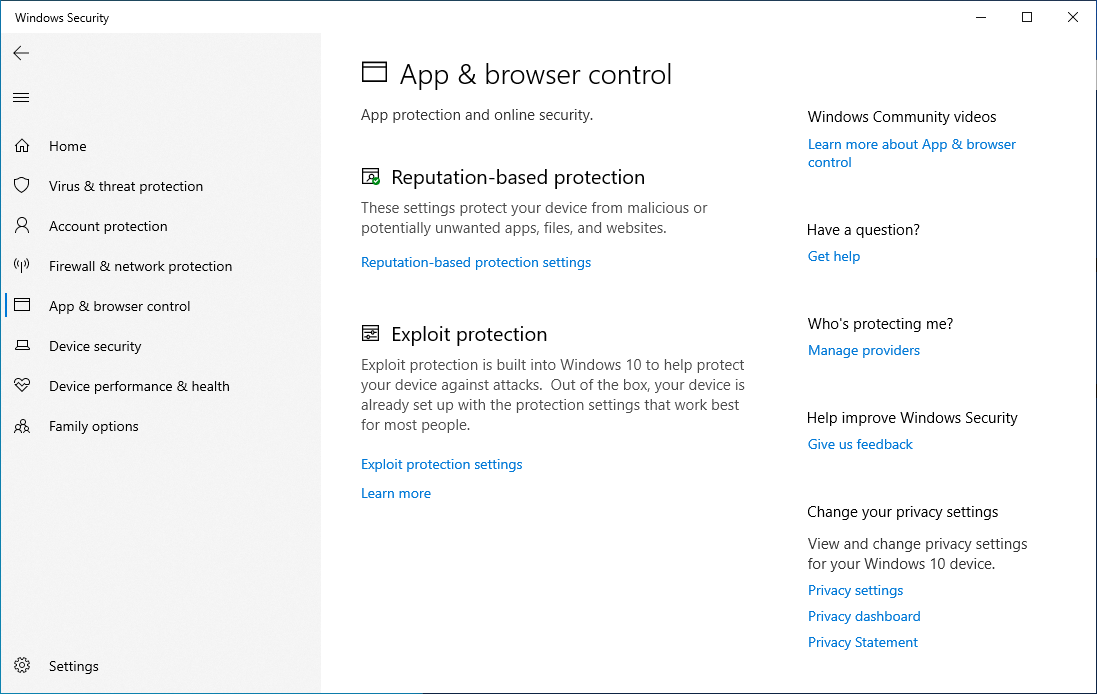Open Manage providers link
Viewport: 1097px width, 694px height.
[864, 350]
